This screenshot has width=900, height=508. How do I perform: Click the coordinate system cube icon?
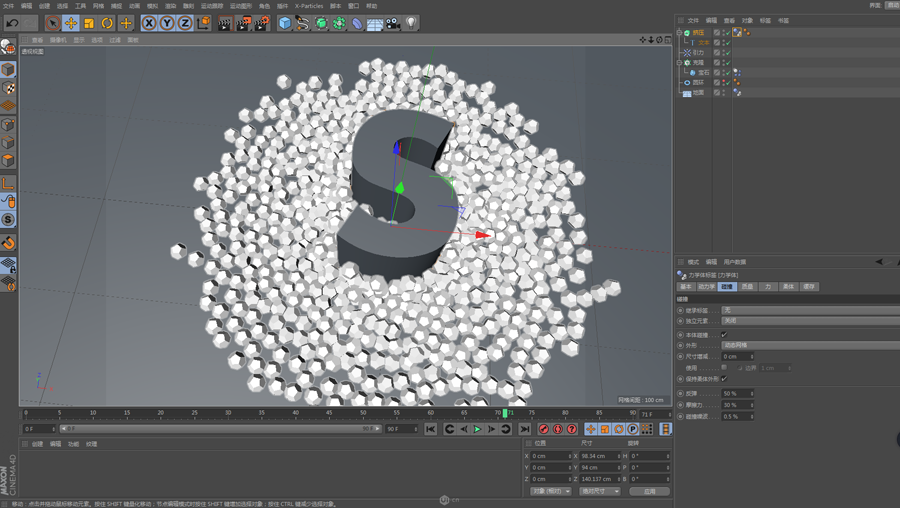point(203,24)
